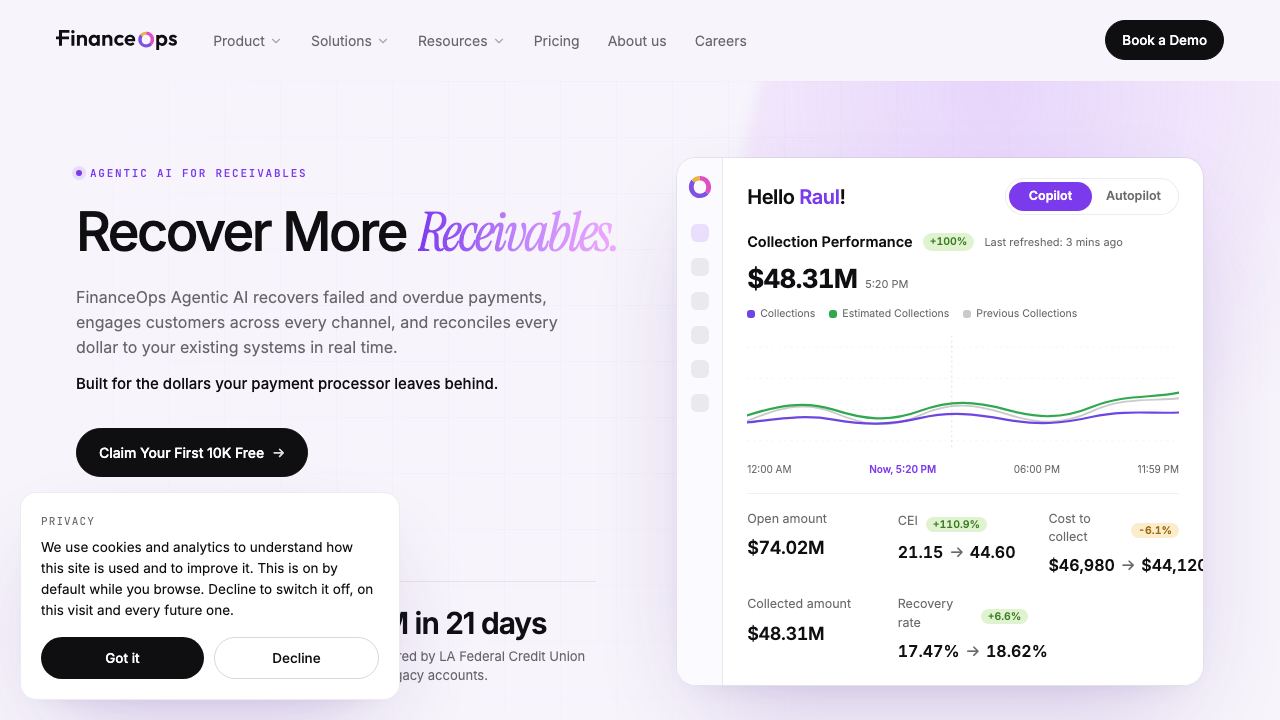The height and width of the screenshot is (720, 1280).
Task: Open the Resources dropdown menu
Action: click(461, 41)
